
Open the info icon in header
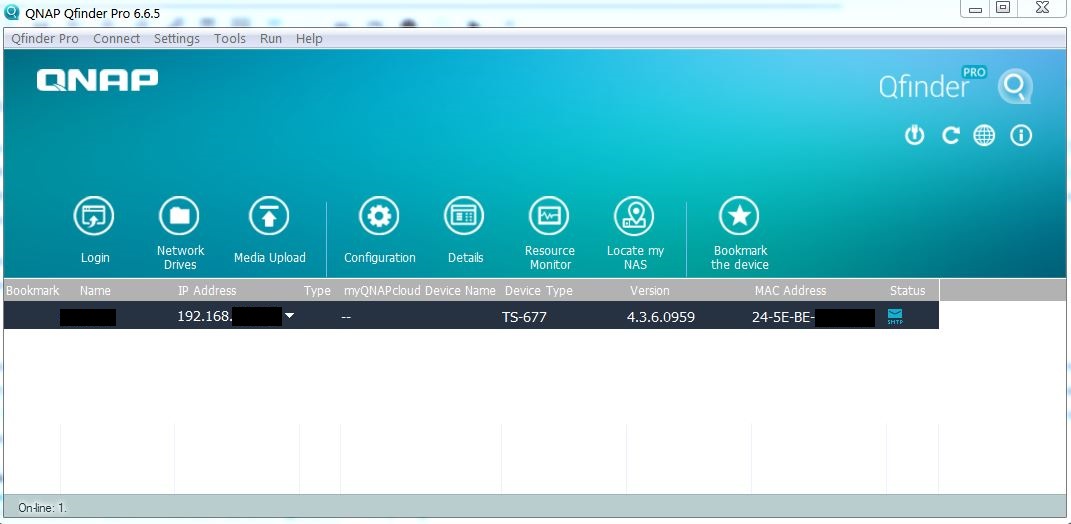(1021, 135)
